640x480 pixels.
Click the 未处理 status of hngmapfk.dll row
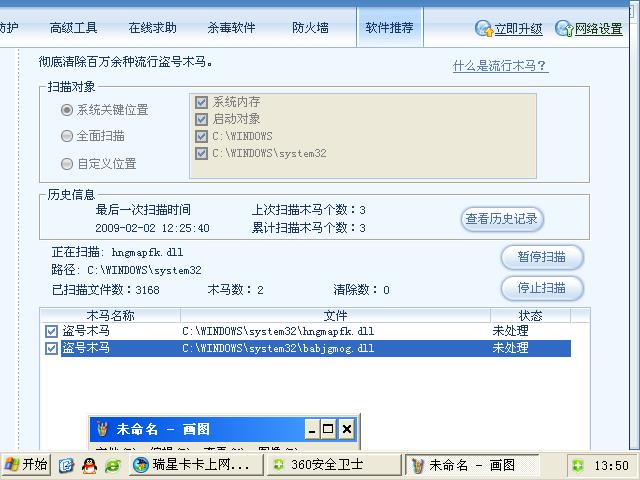point(511,331)
